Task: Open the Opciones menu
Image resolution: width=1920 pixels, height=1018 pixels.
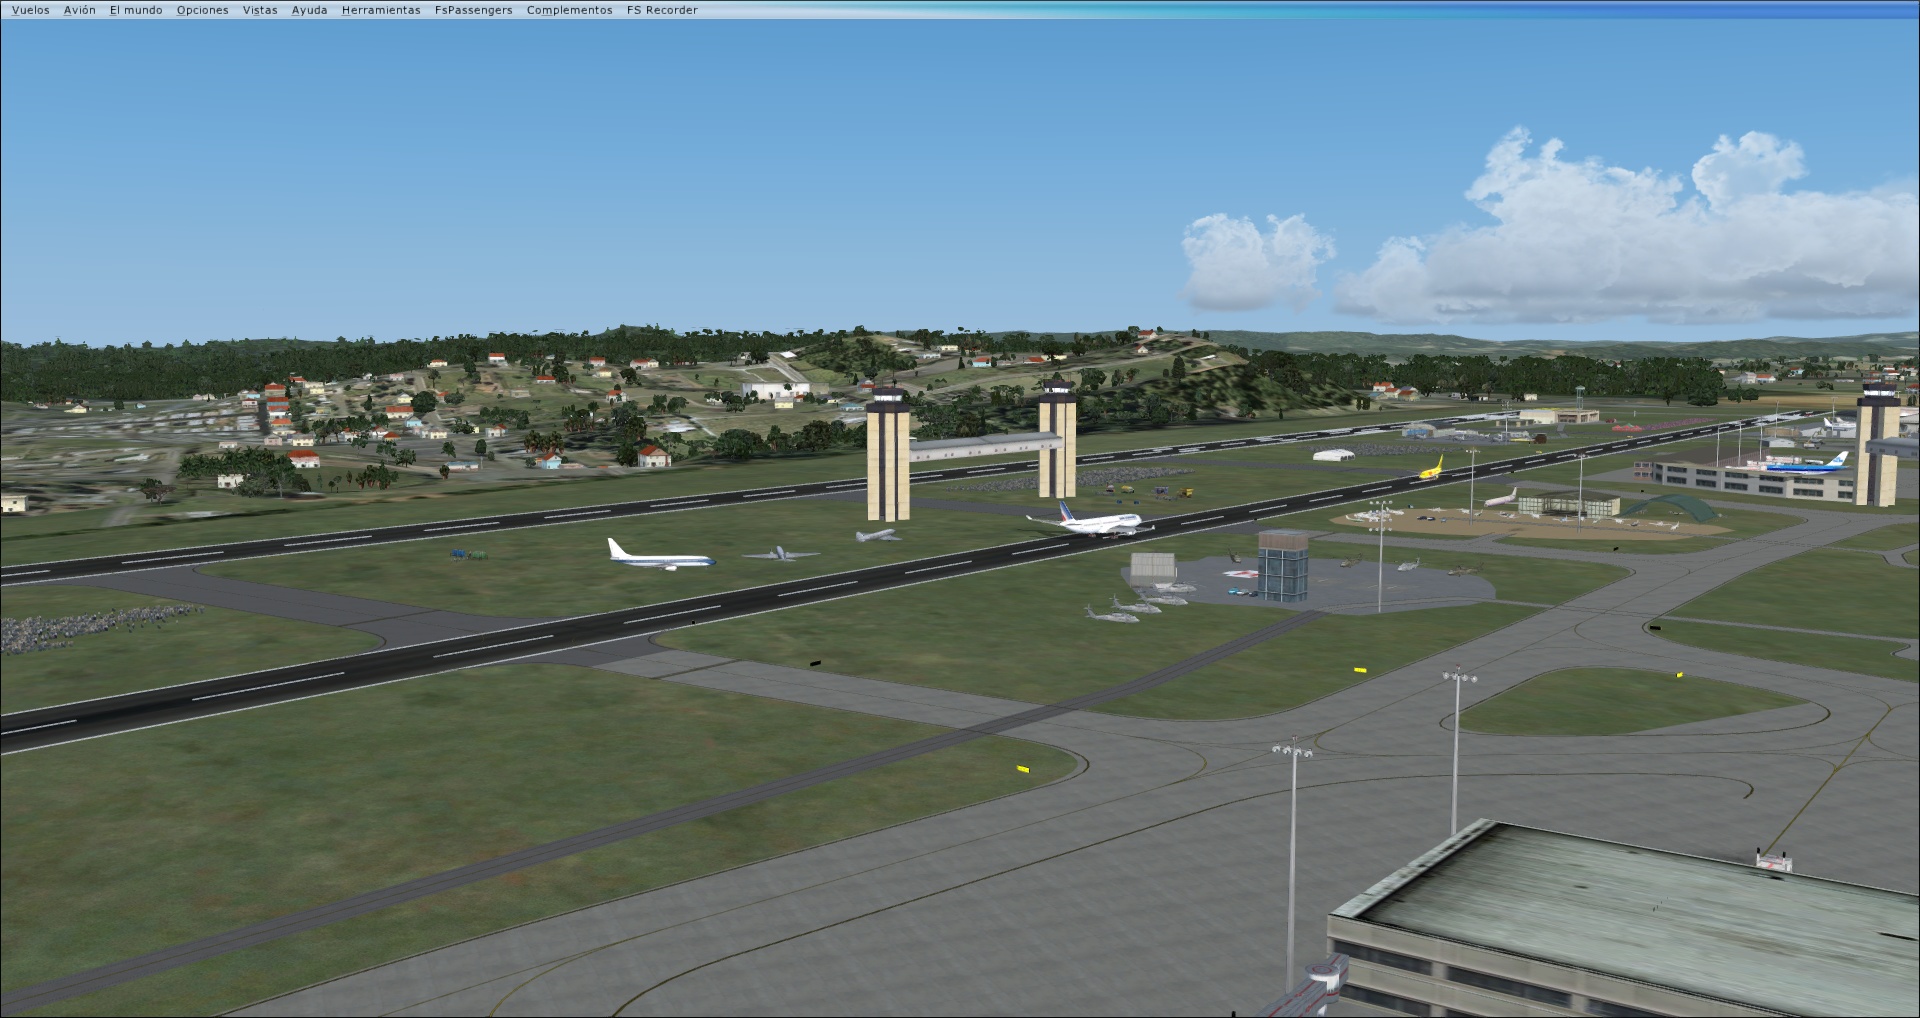Action: (201, 9)
